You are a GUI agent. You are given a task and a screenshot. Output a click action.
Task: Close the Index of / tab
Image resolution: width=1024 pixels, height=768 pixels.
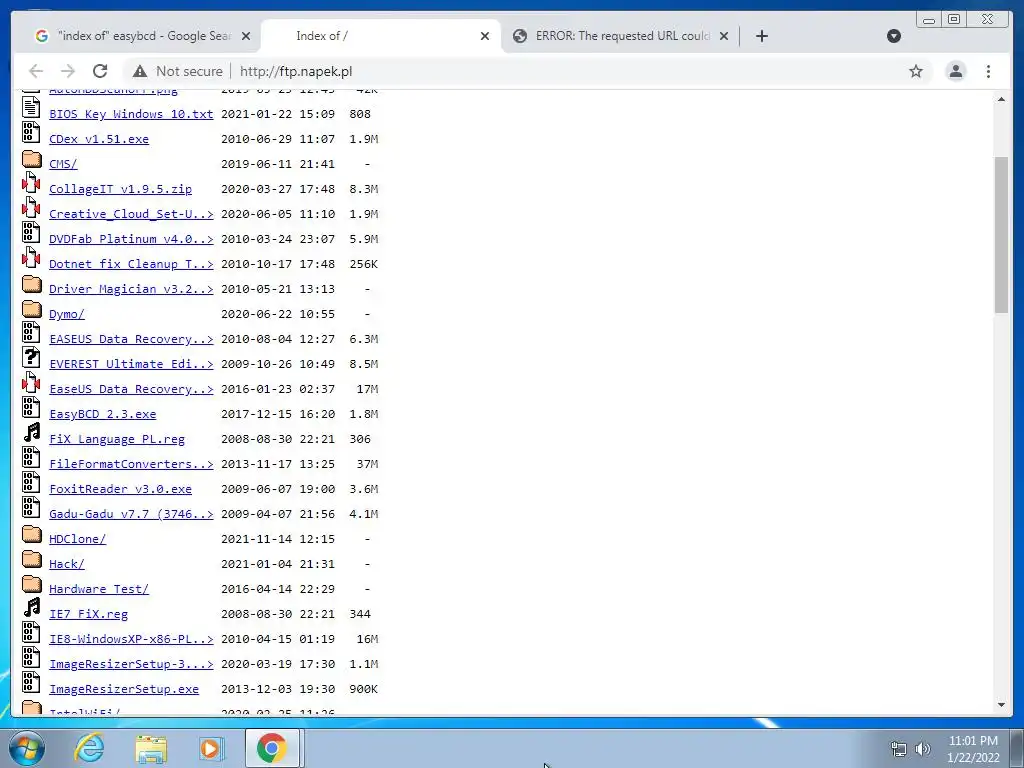click(x=485, y=36)
